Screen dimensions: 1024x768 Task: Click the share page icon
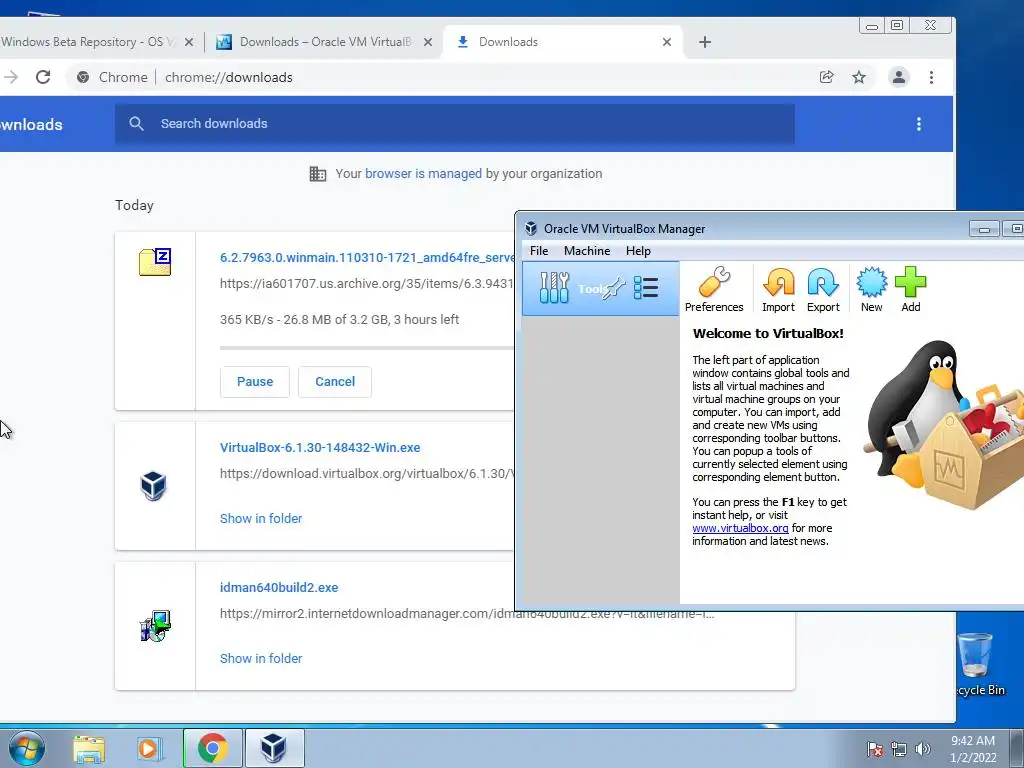tap(826, 77)
